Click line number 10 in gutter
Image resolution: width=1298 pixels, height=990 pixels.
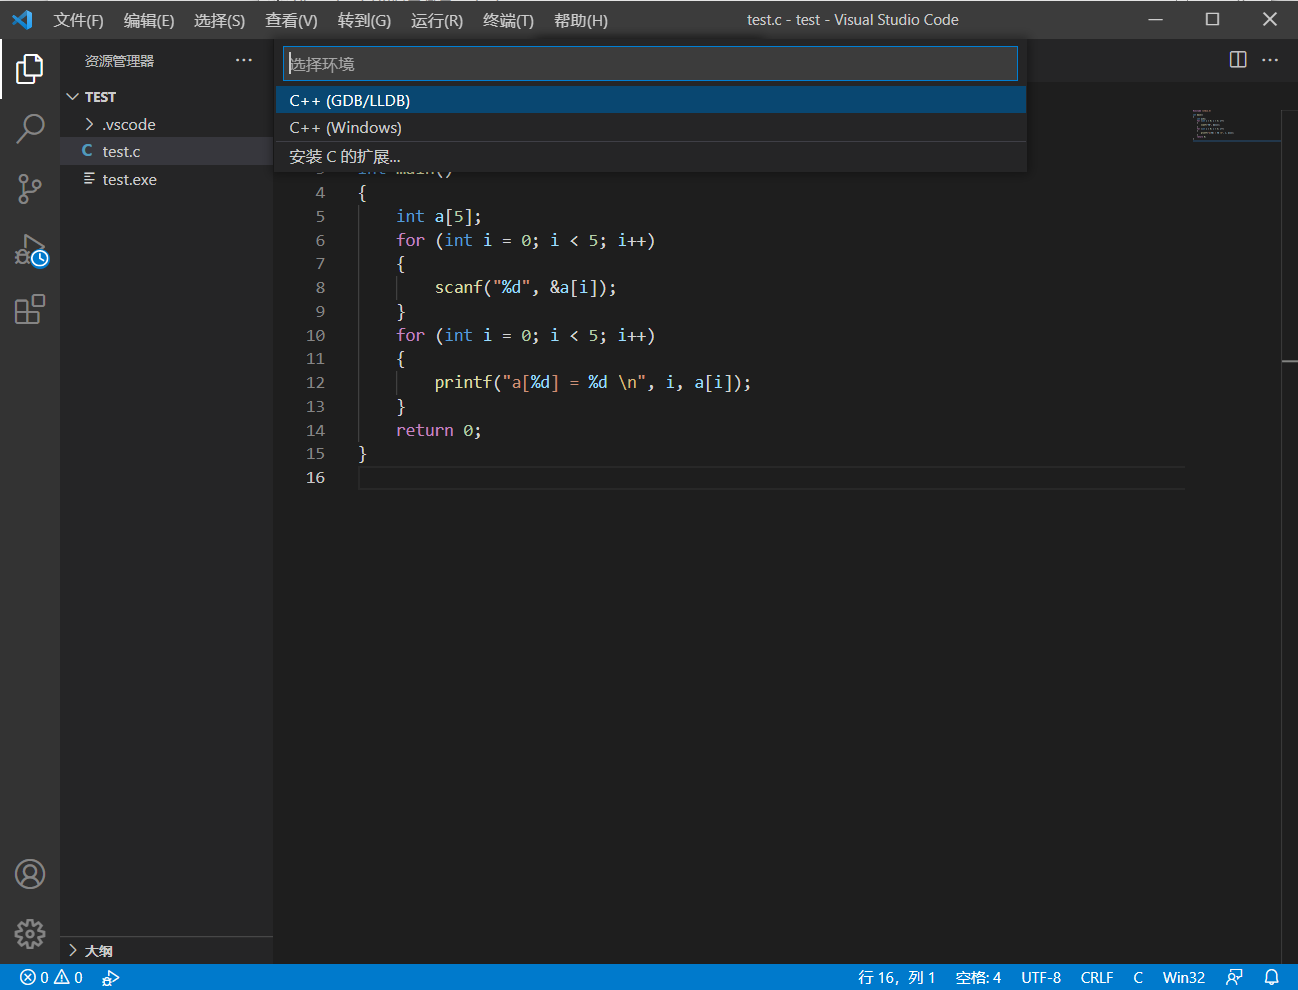point(315,335)
